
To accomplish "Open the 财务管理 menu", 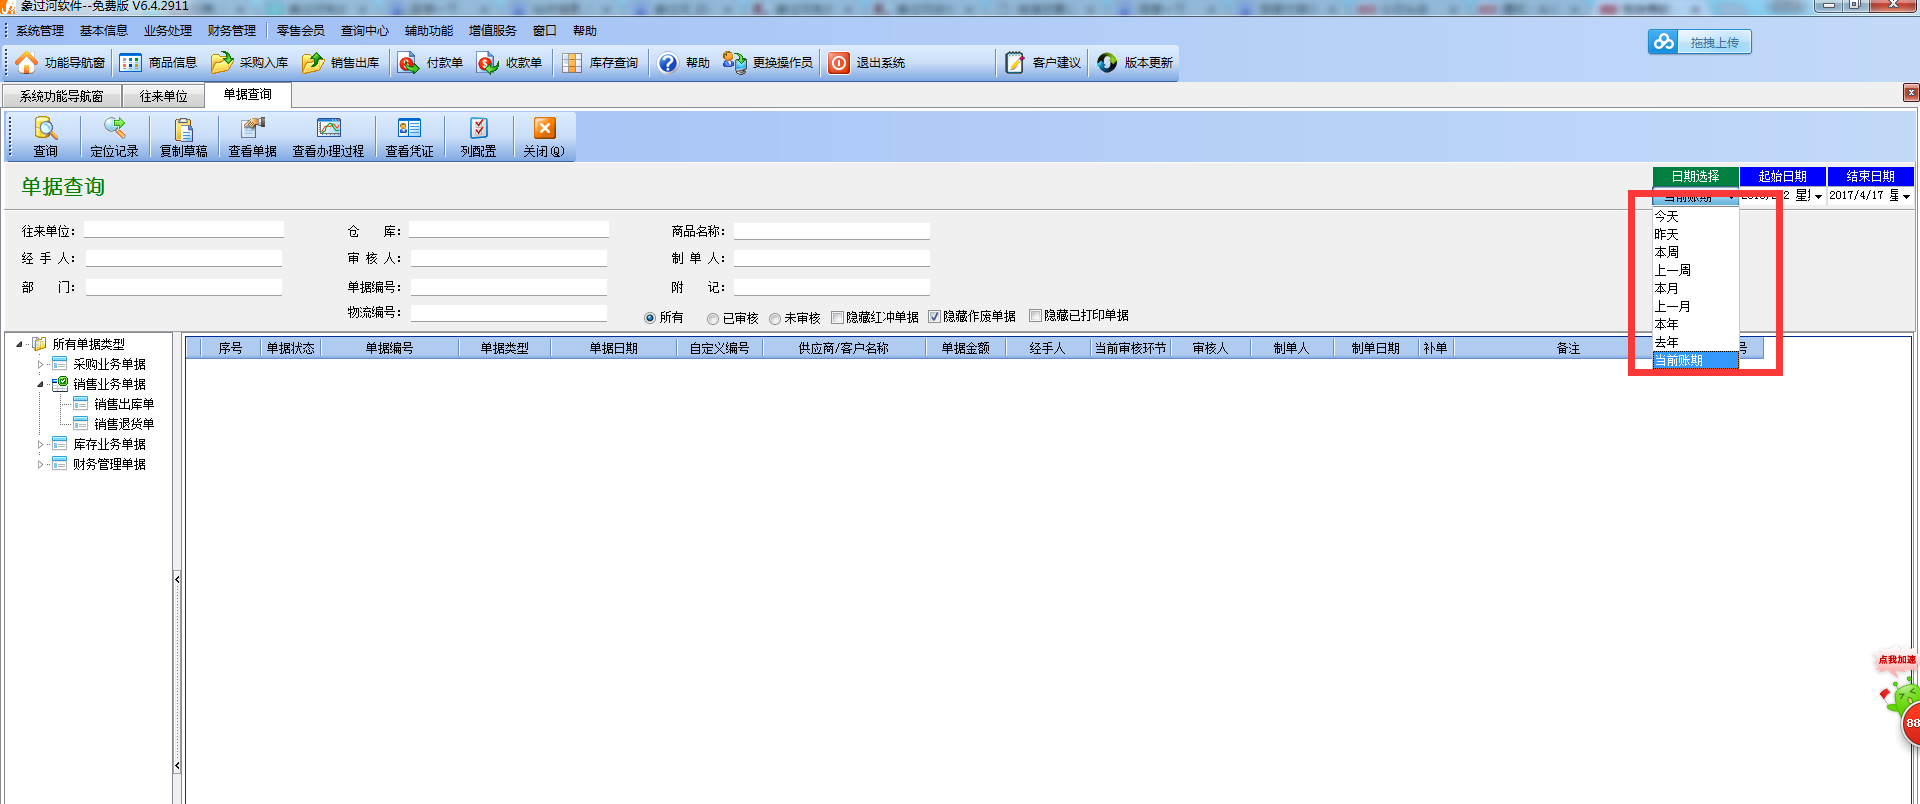I will (232, 31).
